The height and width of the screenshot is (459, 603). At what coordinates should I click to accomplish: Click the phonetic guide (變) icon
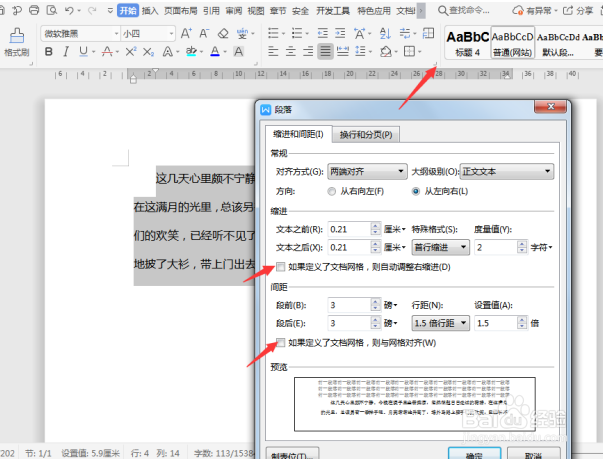point(242,33)
